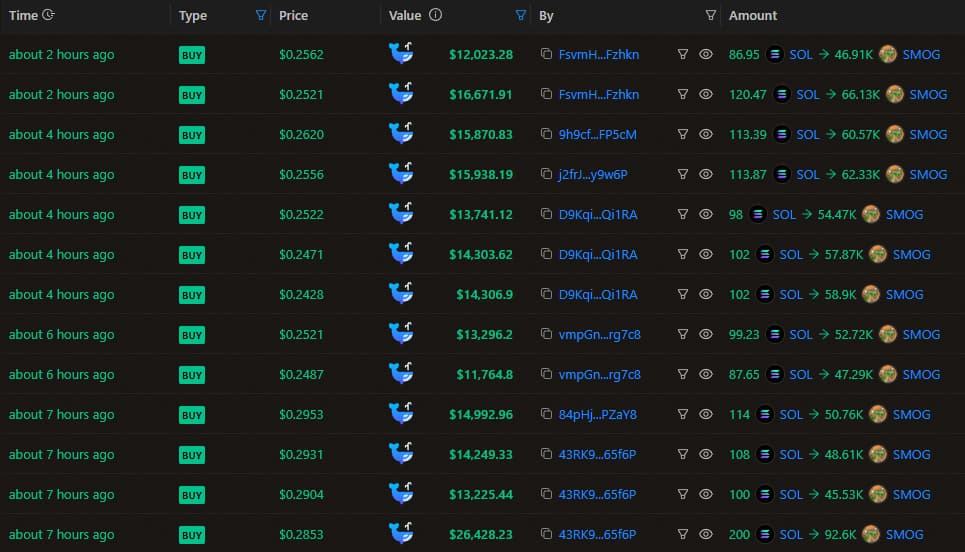The height and width of the screenshot is (552, 965).
Task: Filter by wallet in the $11,764.8 row
Action: (x=683, y=374)
